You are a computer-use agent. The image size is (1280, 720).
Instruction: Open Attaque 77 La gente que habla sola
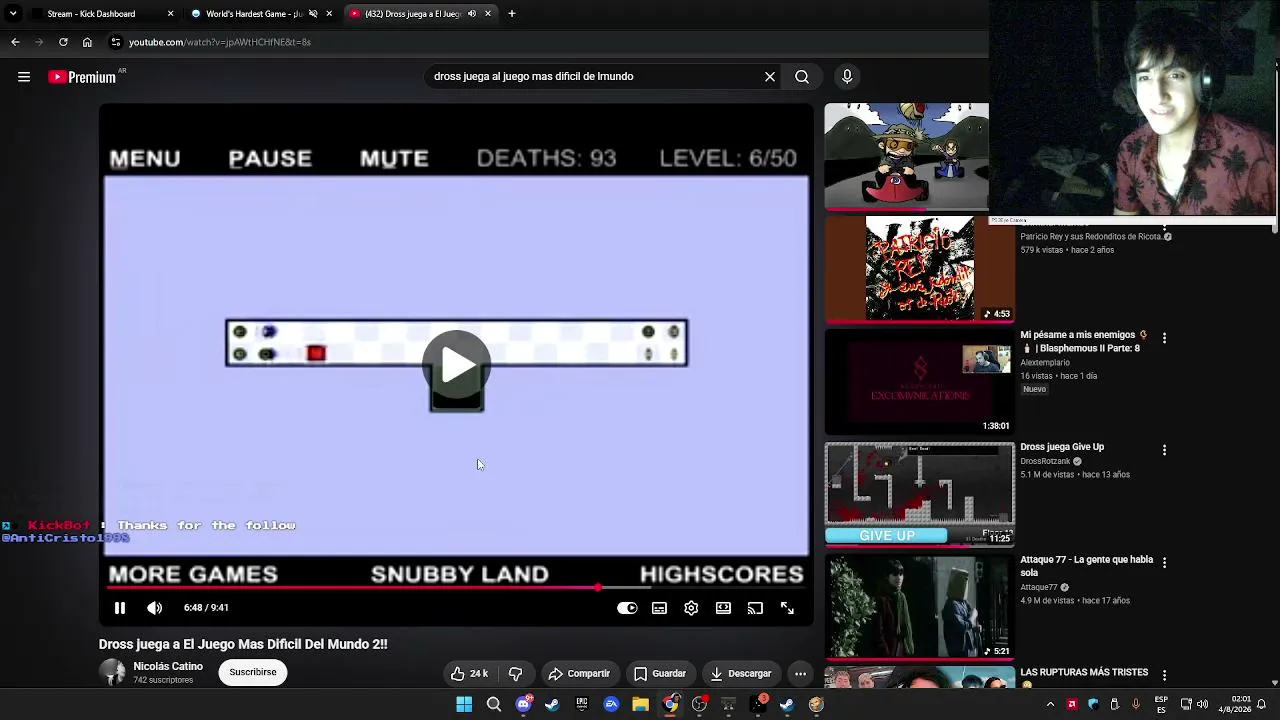(1086, 566)
